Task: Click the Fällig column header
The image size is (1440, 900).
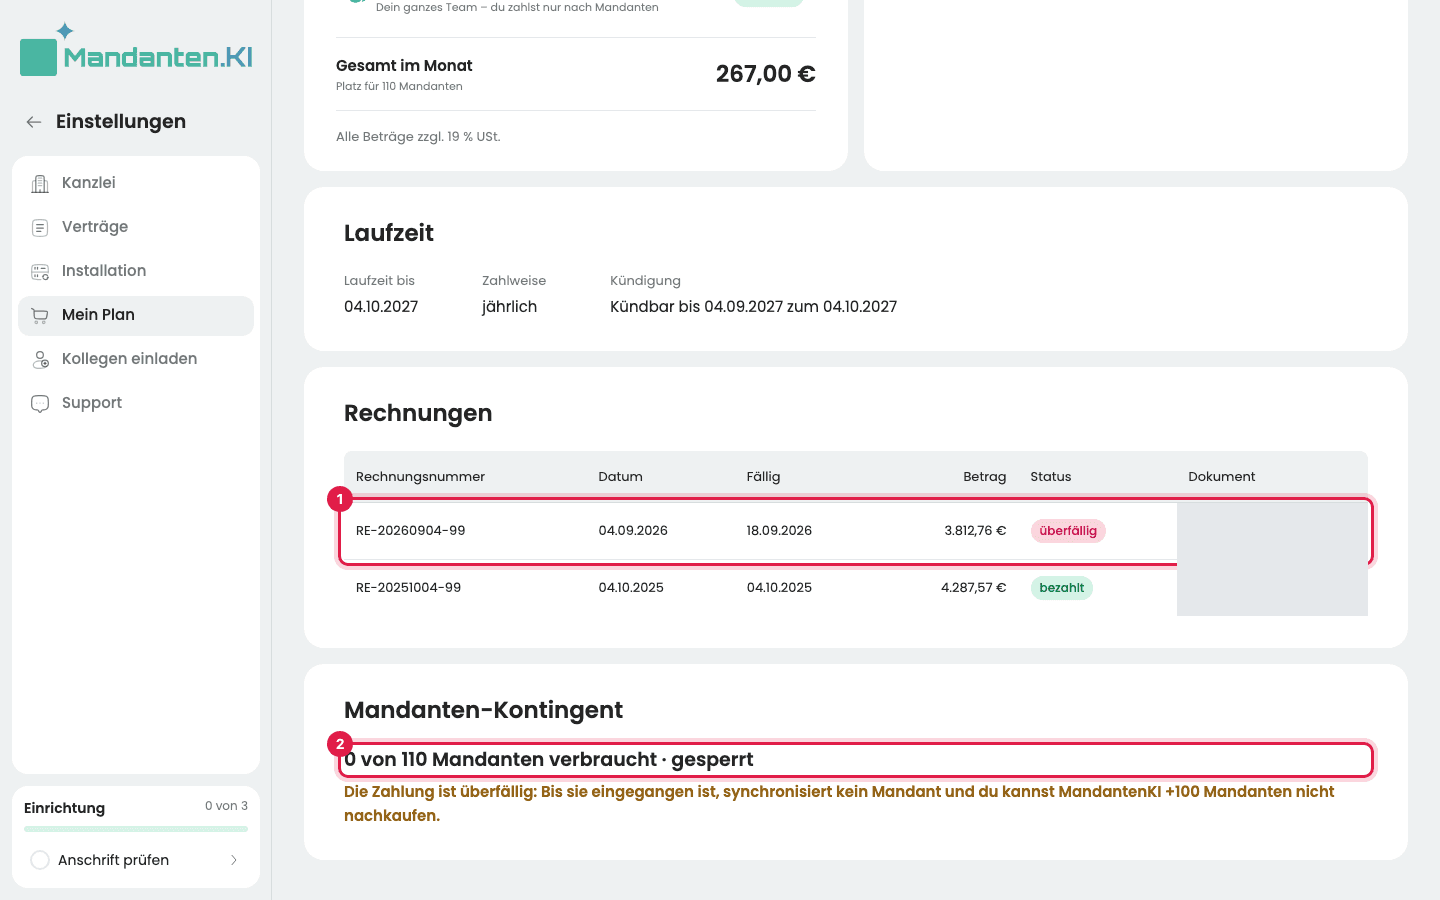Action: (763, 477)
